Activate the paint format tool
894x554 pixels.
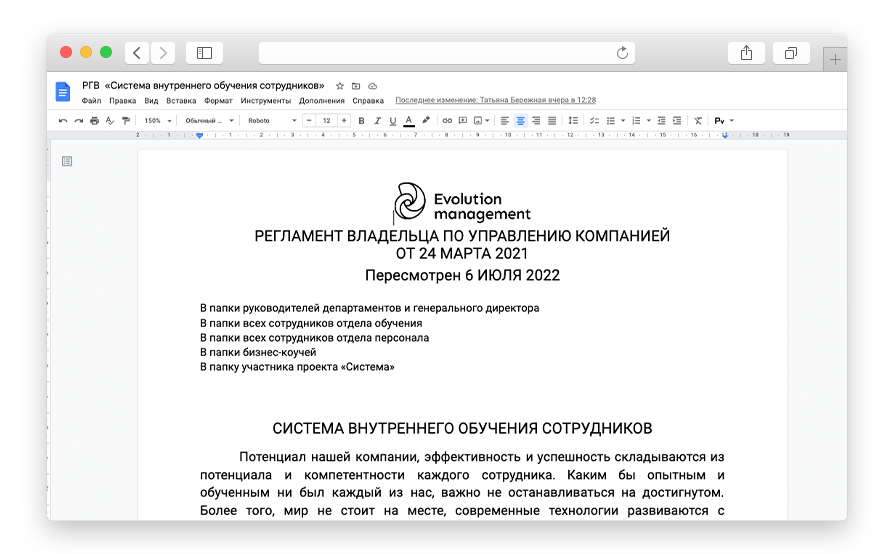[126, 121]
